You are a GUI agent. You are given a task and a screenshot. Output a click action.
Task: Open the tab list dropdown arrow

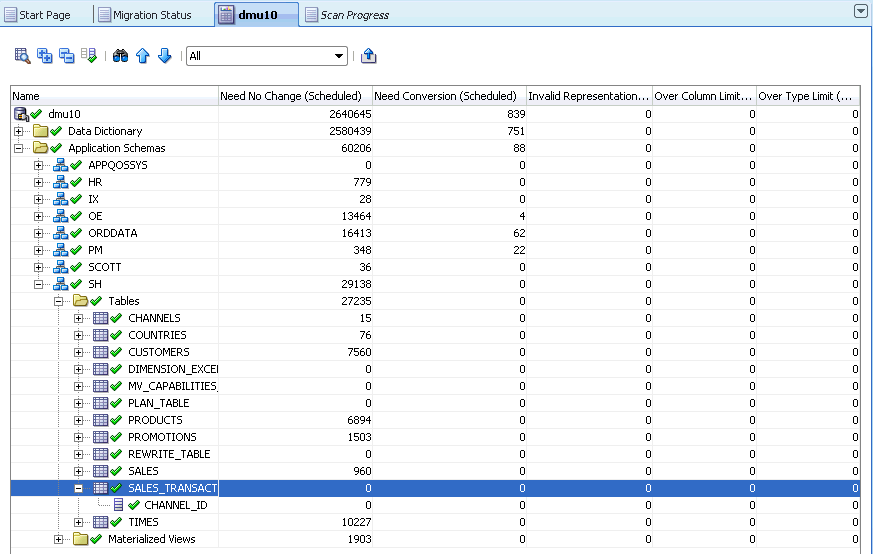tap(860, 11)
